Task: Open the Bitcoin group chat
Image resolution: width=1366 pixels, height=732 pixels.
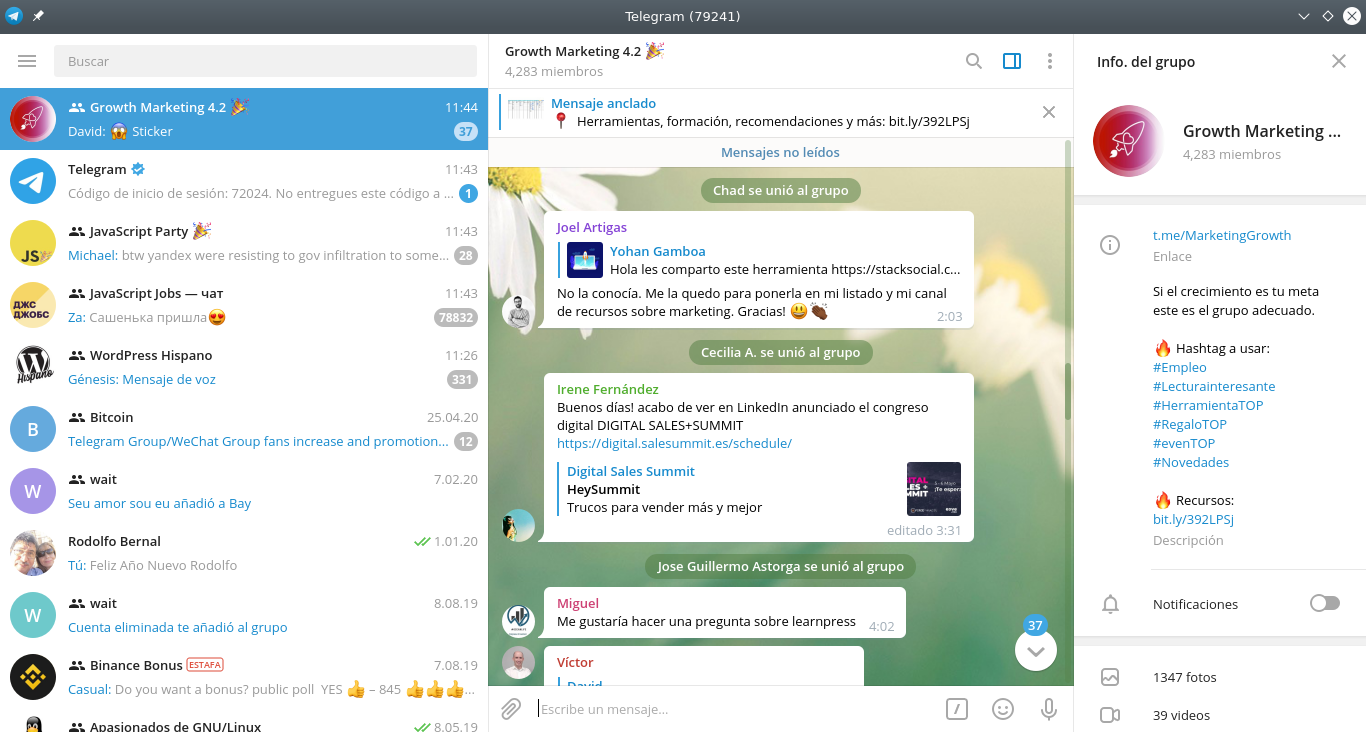Action: point(244,429)
